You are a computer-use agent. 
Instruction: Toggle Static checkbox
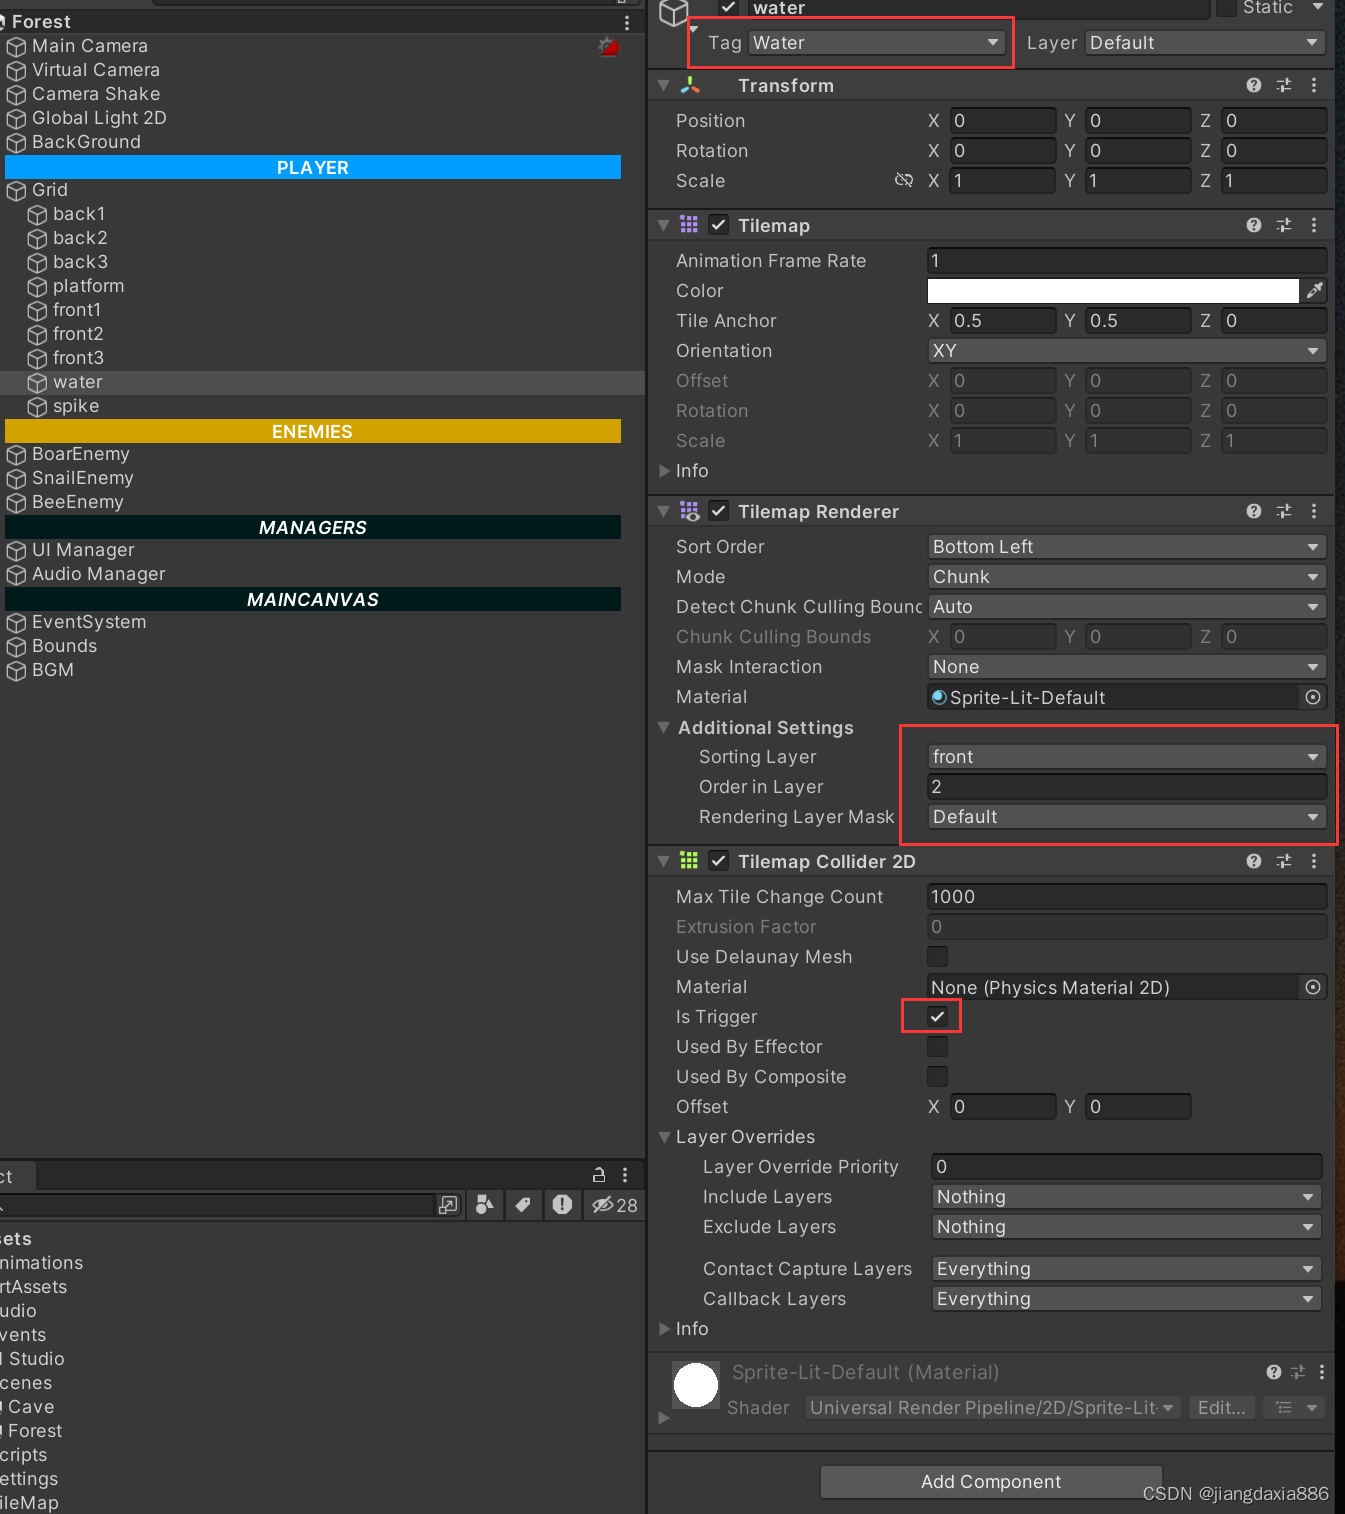pyautogui.click(x=1226, y=8)
